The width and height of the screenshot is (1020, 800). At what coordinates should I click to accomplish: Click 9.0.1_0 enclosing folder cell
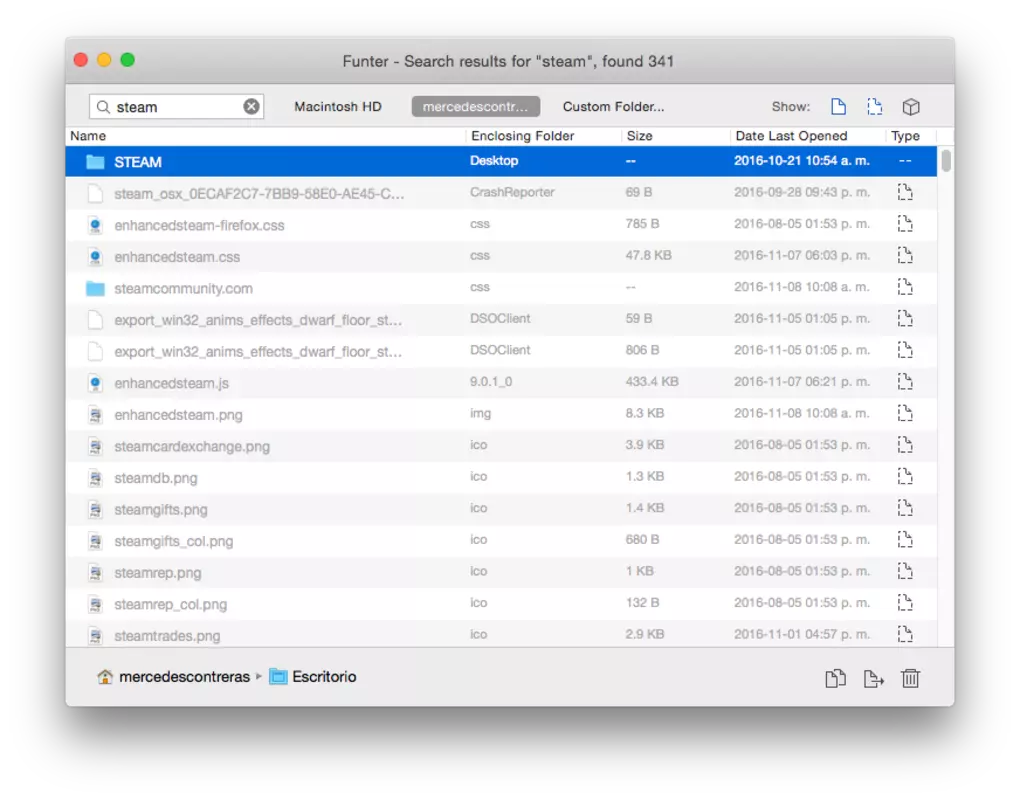[490, 382]
